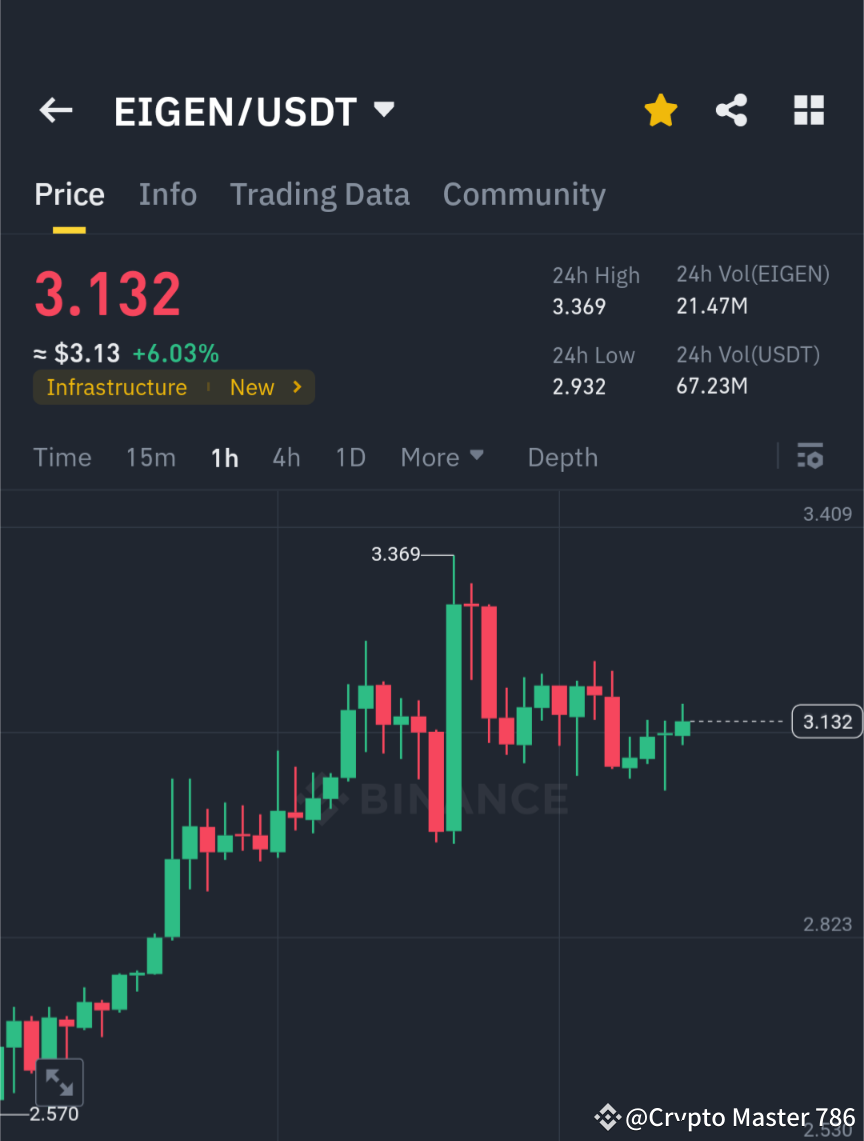864x1141 pixels.
Task: Open chart display settings icon
Action: pos(810,457)
